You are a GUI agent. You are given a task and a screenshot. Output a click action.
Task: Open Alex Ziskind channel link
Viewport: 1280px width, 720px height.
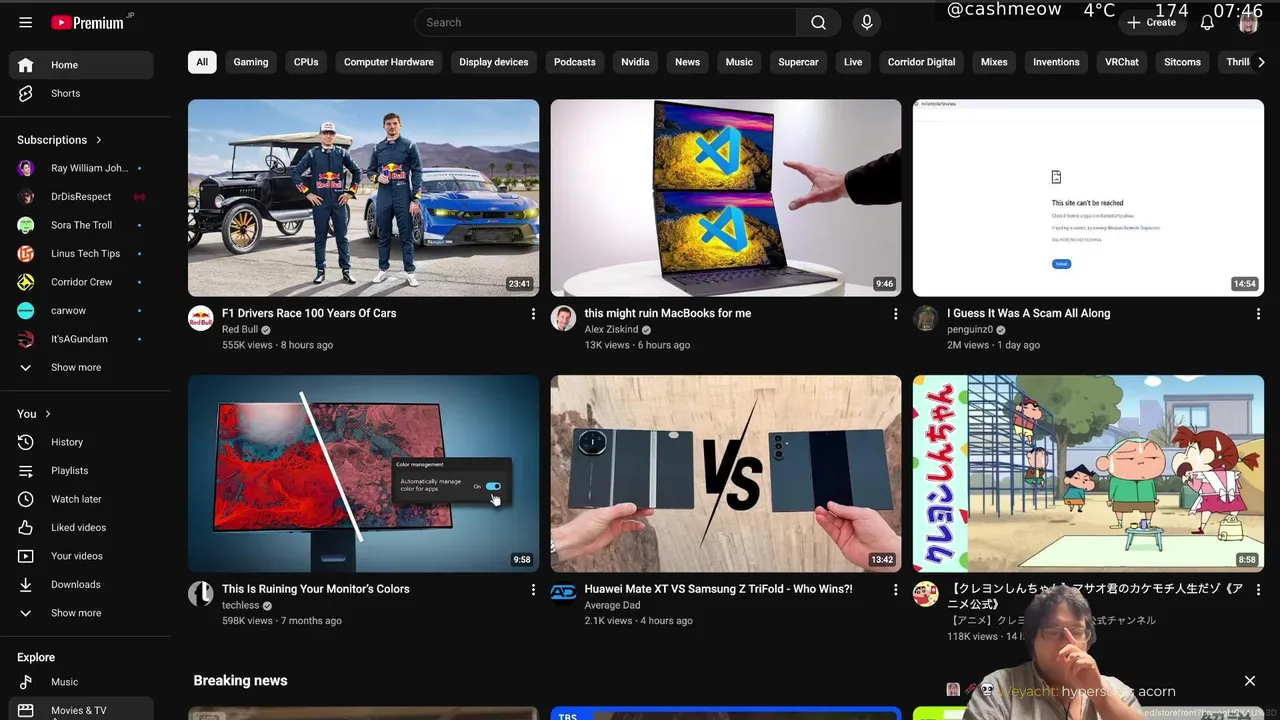click(611, 330)
